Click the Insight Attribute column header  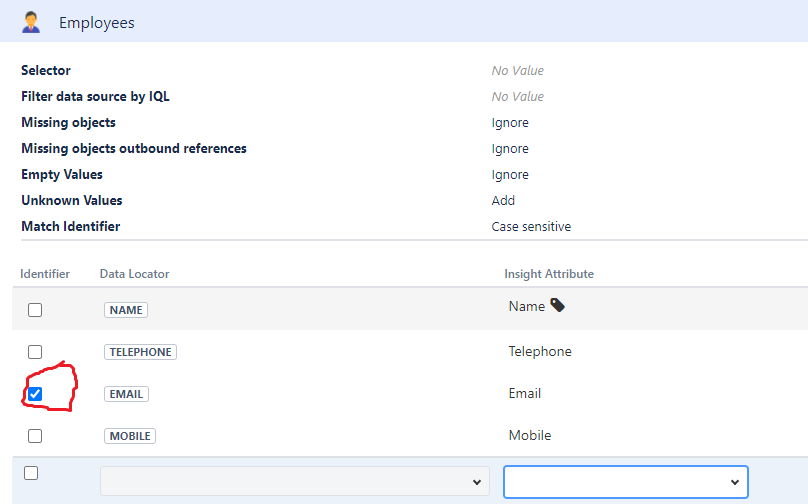[x=549, y=274]
